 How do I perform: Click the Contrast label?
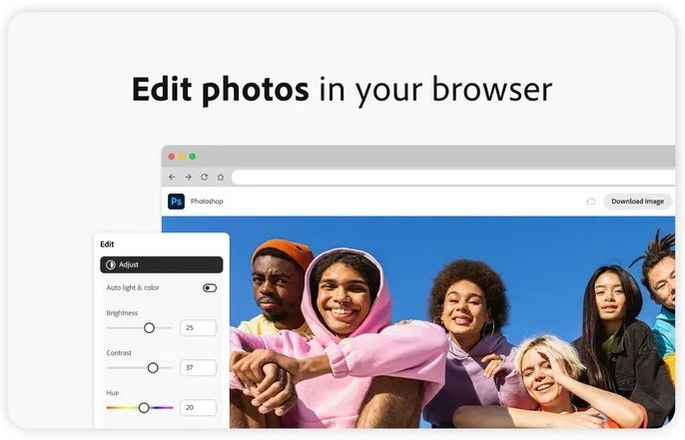(x=119, y=353)
